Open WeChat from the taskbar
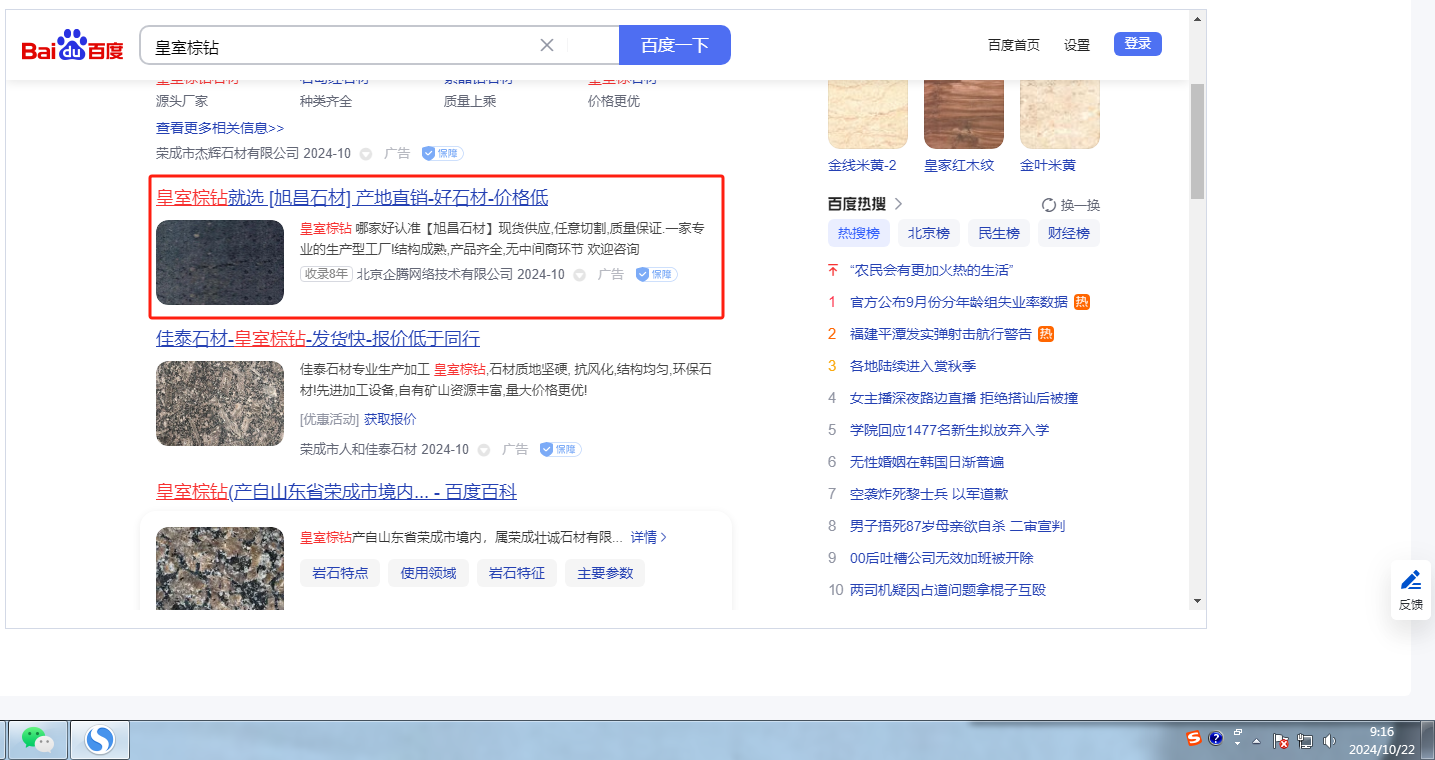 point(38,740)
